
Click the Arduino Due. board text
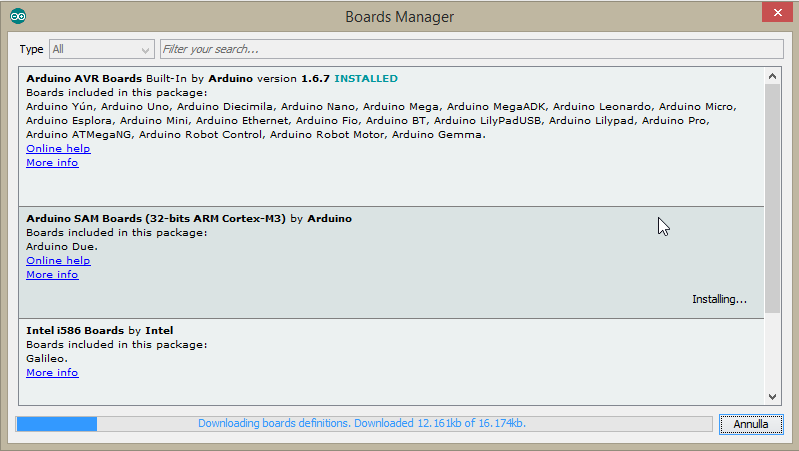pyautogui.click(x=62, y=247)
